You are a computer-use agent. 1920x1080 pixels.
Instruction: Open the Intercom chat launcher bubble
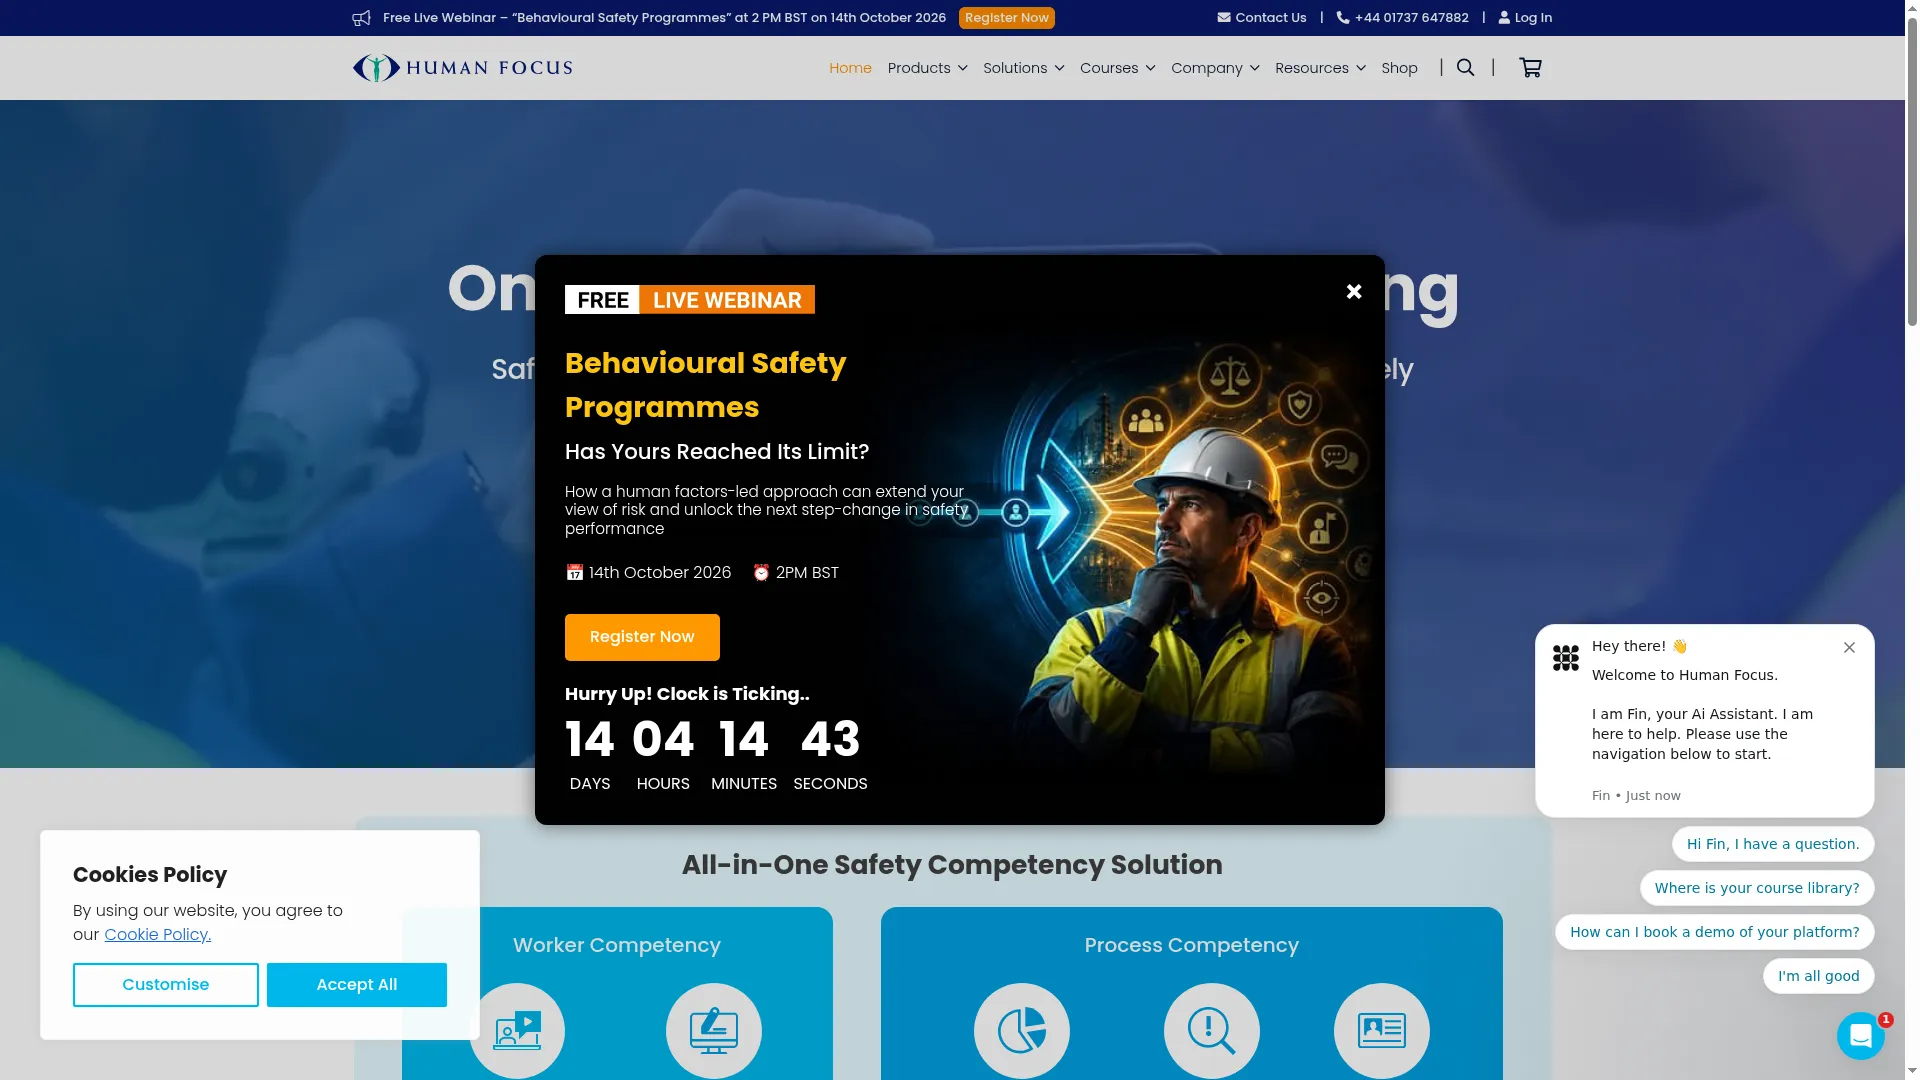[x=1860, y=1036]
